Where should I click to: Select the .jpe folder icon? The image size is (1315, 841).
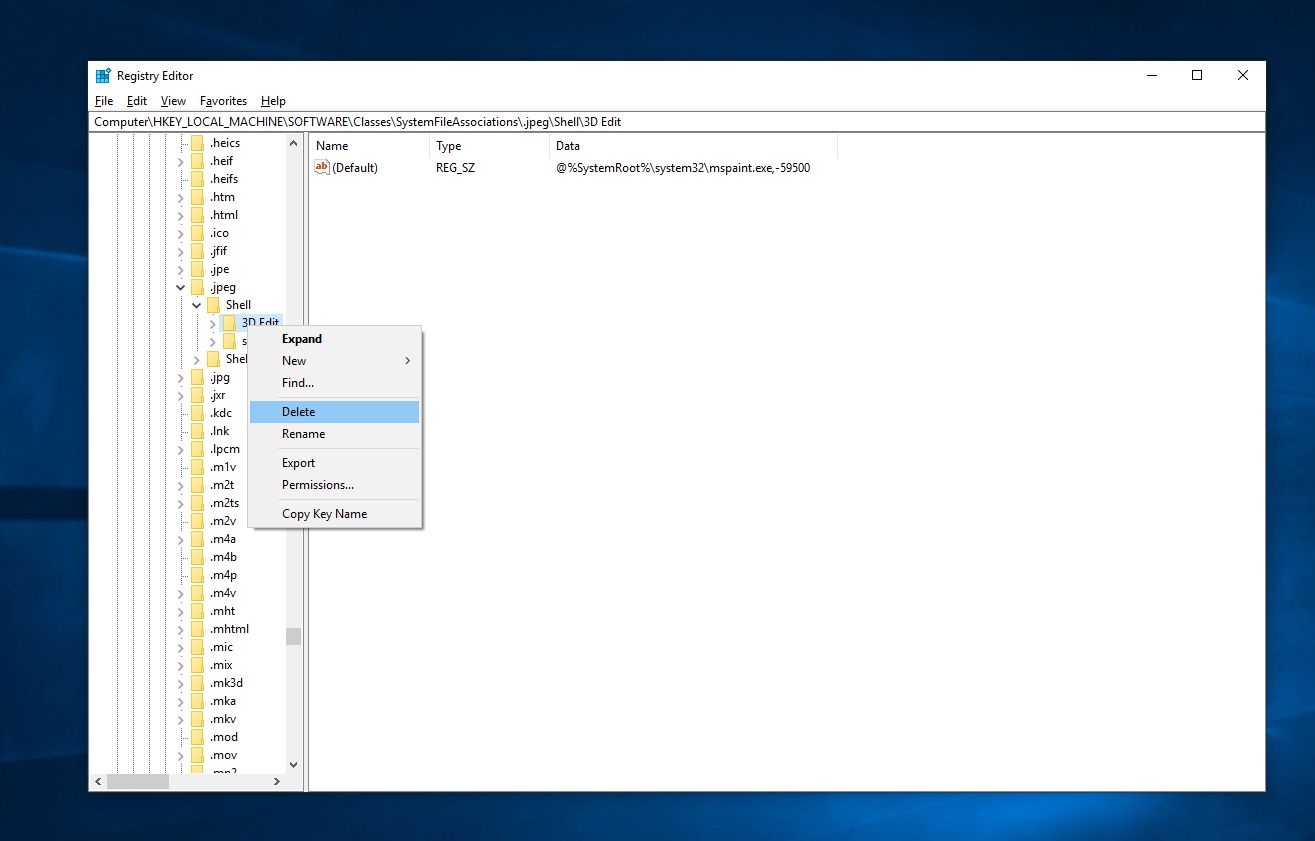197,269
